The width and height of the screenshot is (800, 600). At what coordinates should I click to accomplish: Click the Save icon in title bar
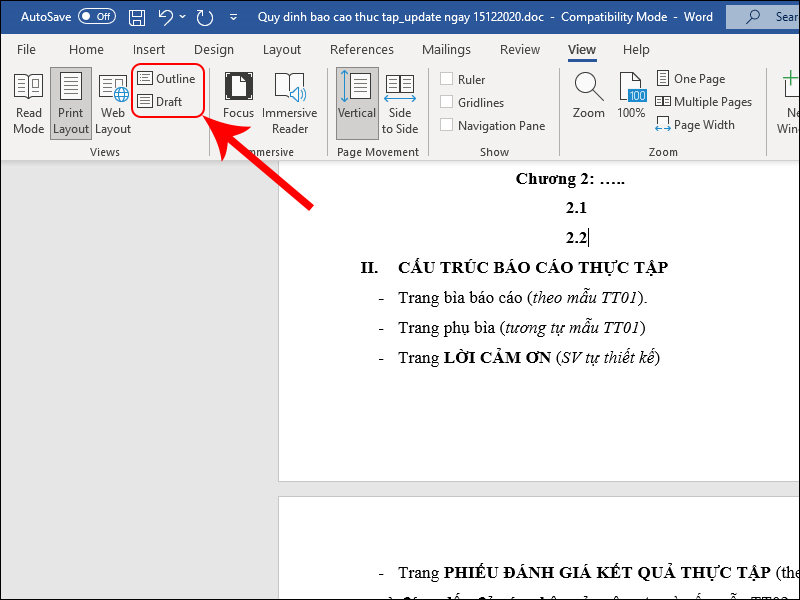pos(137,17)
